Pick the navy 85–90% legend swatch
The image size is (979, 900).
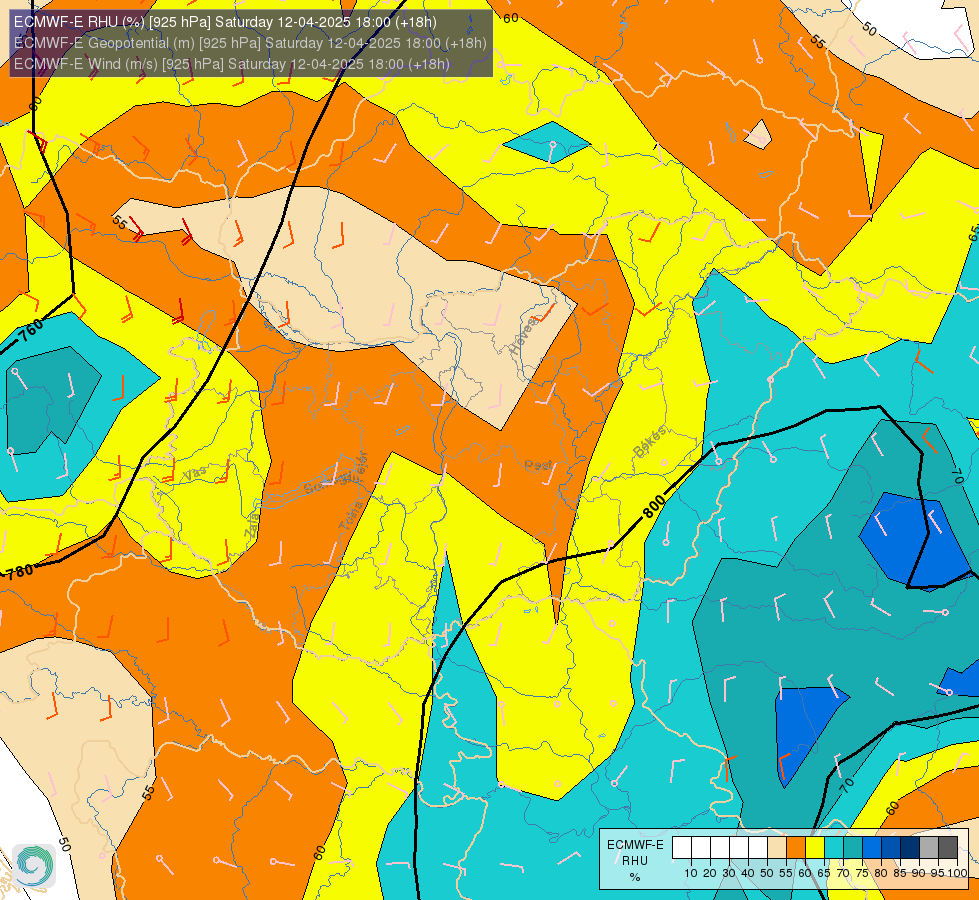click(910, 847)
